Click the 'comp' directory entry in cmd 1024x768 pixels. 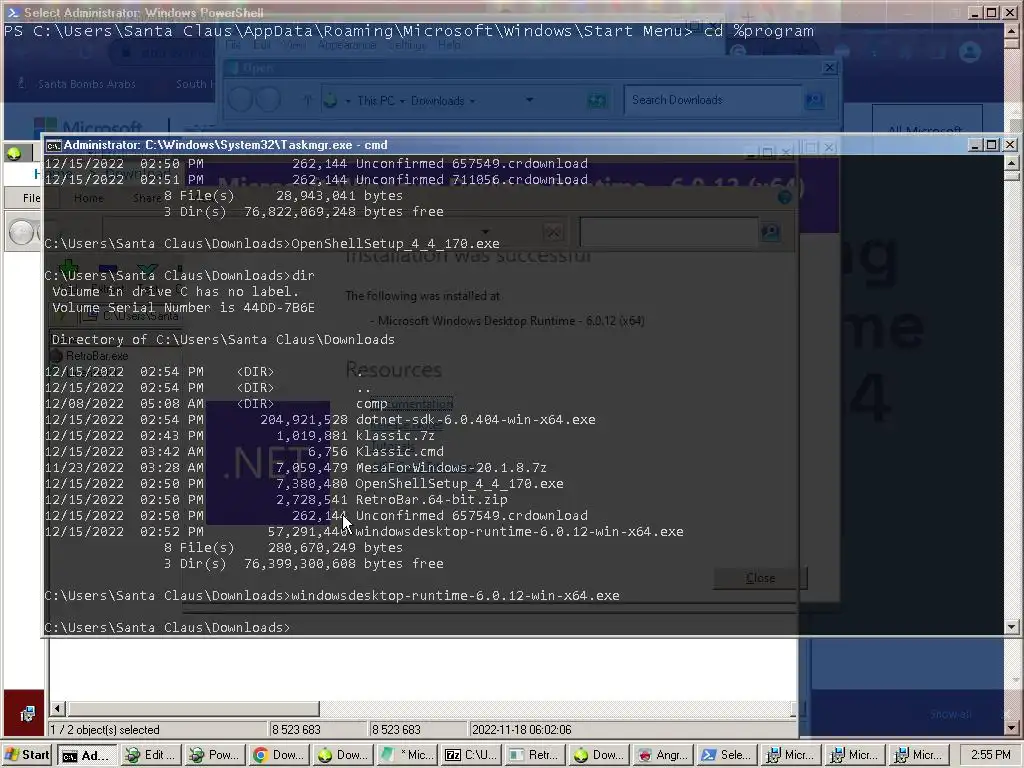371,404
